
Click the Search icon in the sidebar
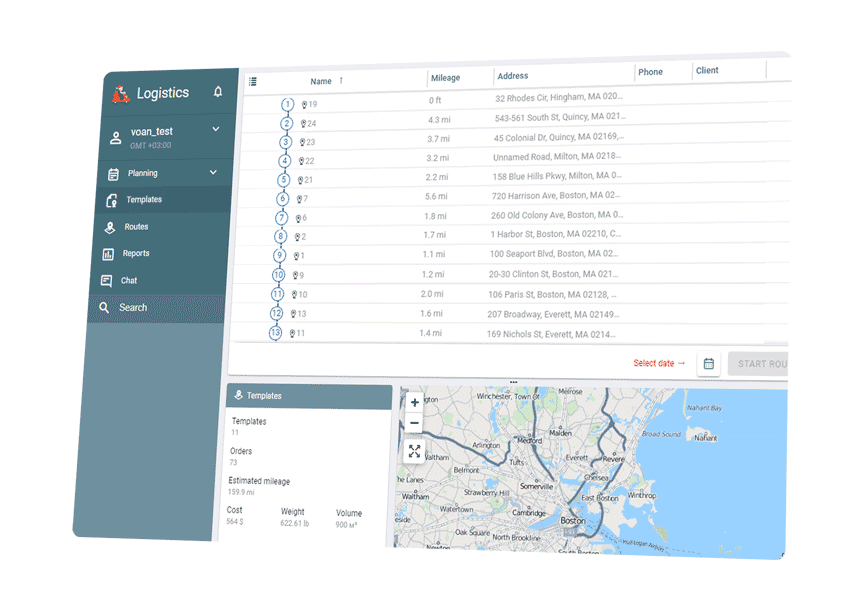coord(107,308)
